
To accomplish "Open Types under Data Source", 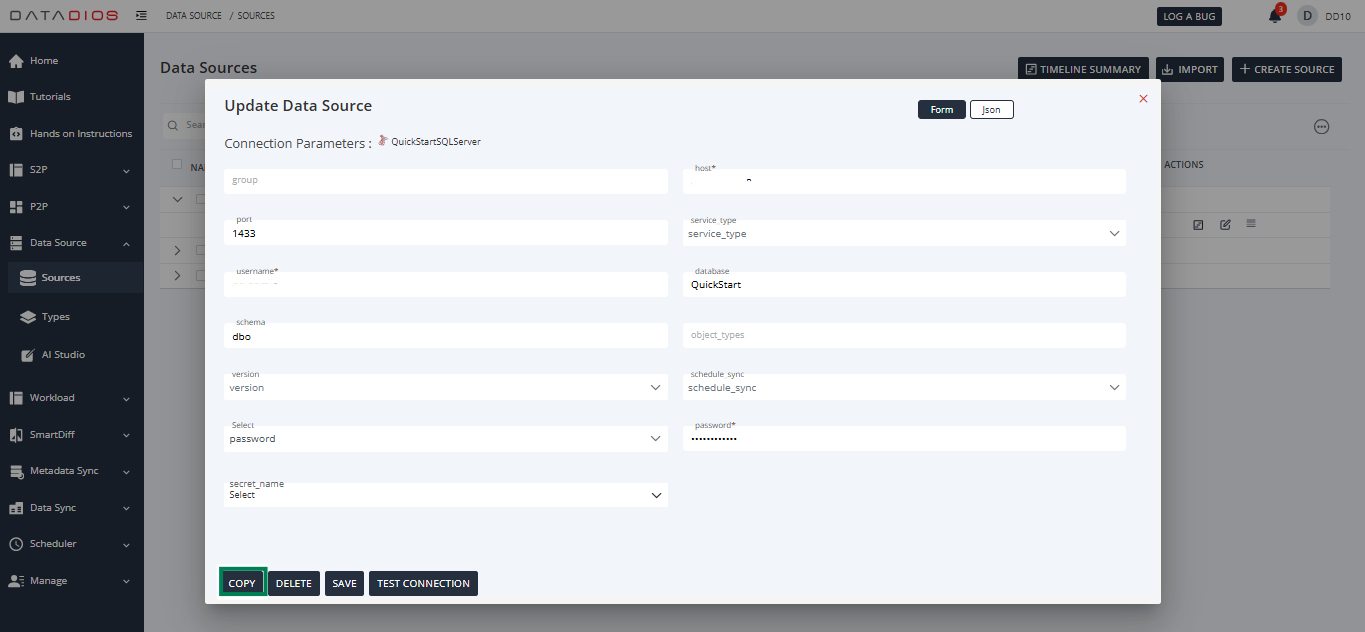I will click(x=55, y=317).
